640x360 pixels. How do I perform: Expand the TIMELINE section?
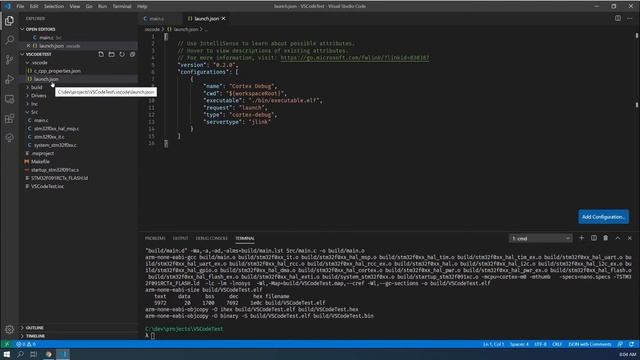(36, 336)
